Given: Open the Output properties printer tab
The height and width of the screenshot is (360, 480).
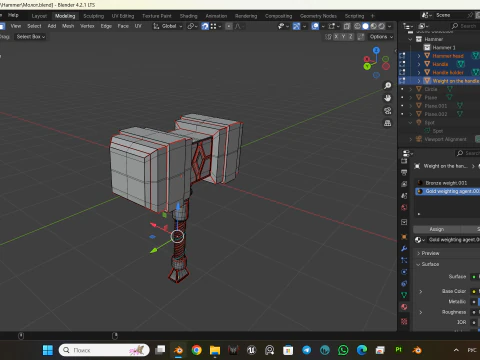Looking at the screenshot, I should [x=404, y=172].
